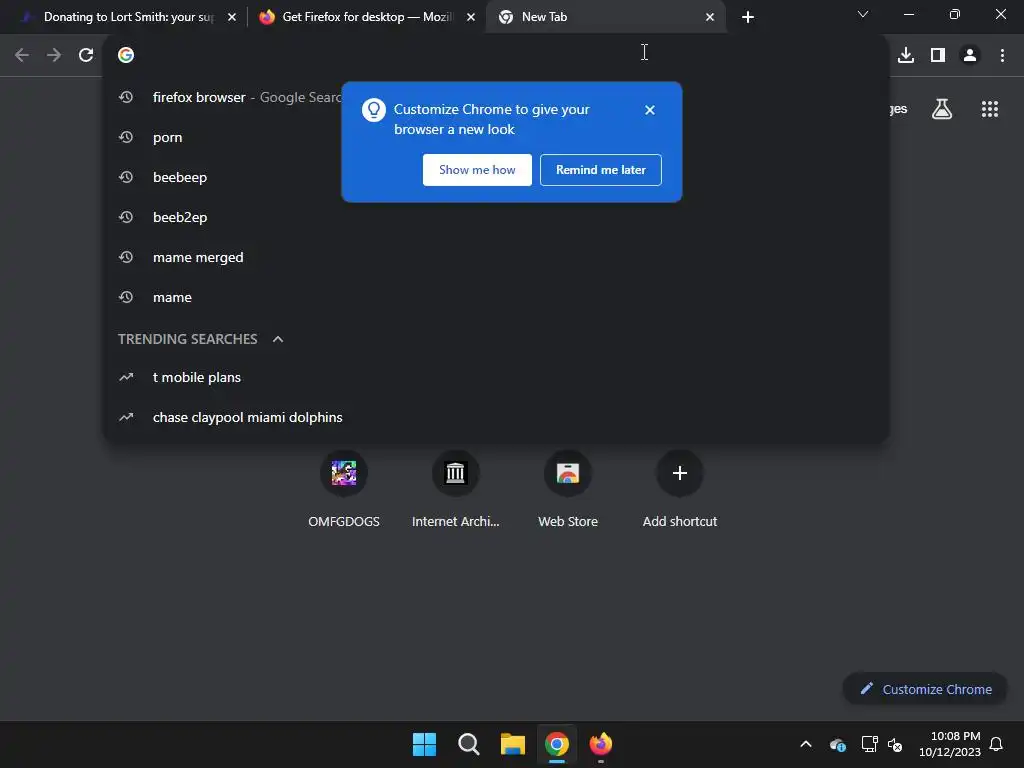Select trending 'chase claypool miami dolphins'

point(496,417)
